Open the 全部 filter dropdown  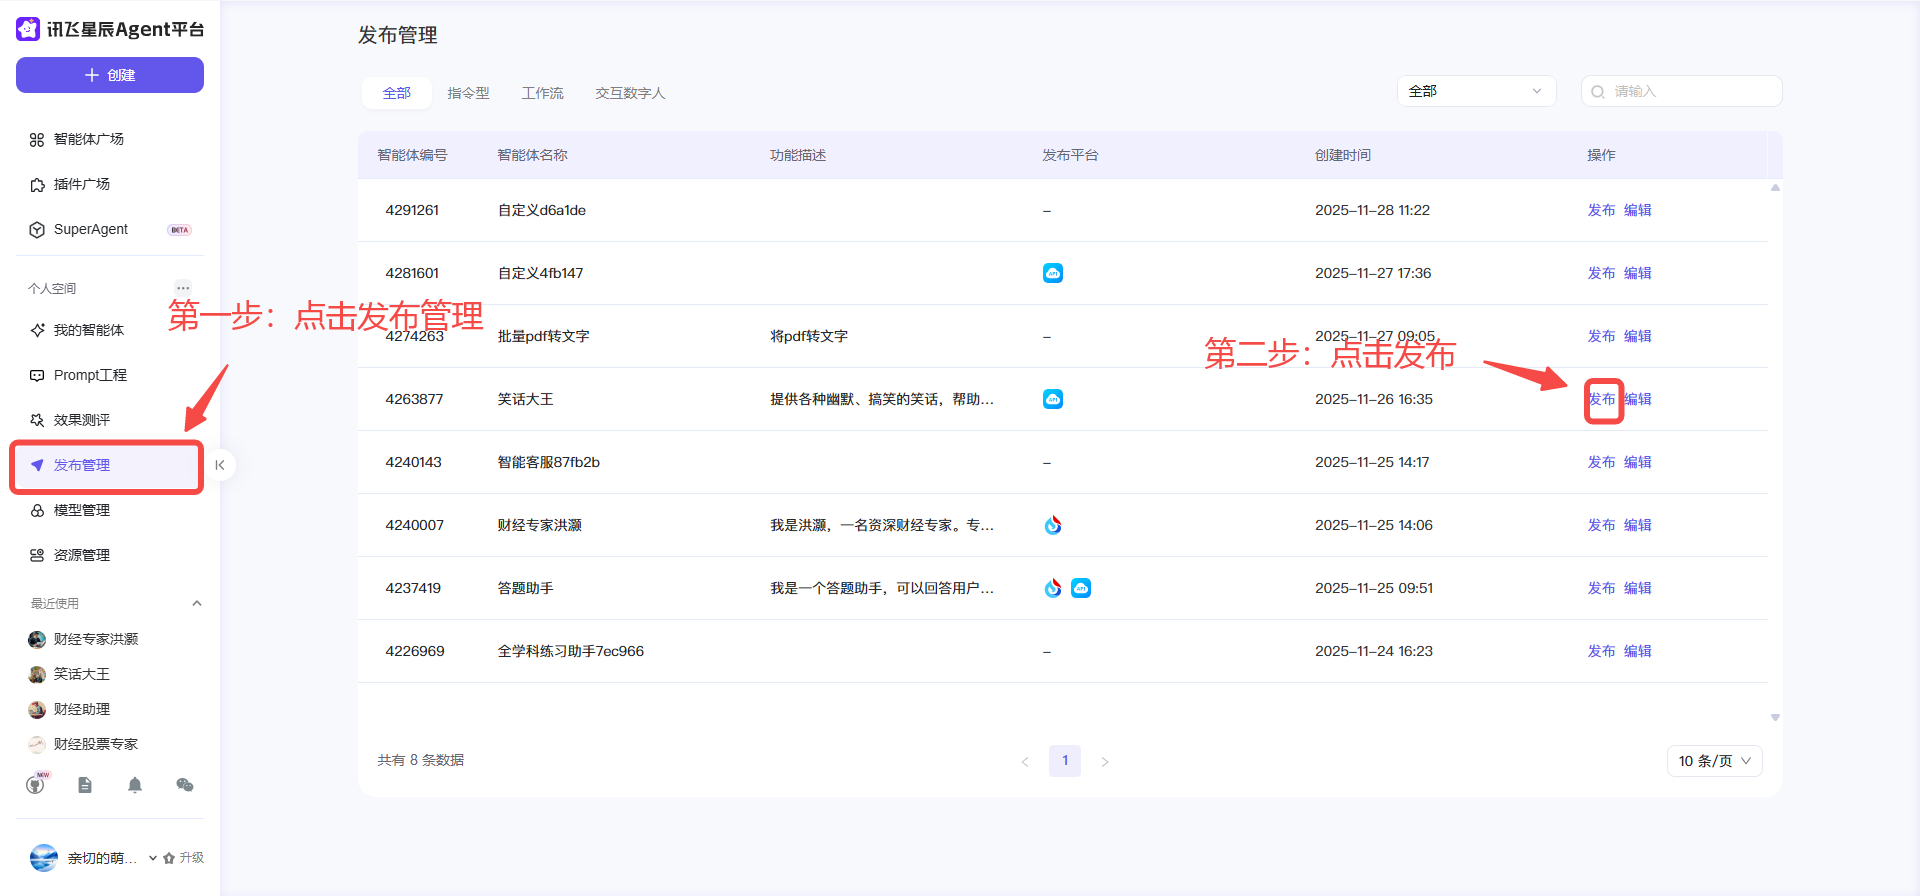pyautogui.click(x=1475, y=91)
